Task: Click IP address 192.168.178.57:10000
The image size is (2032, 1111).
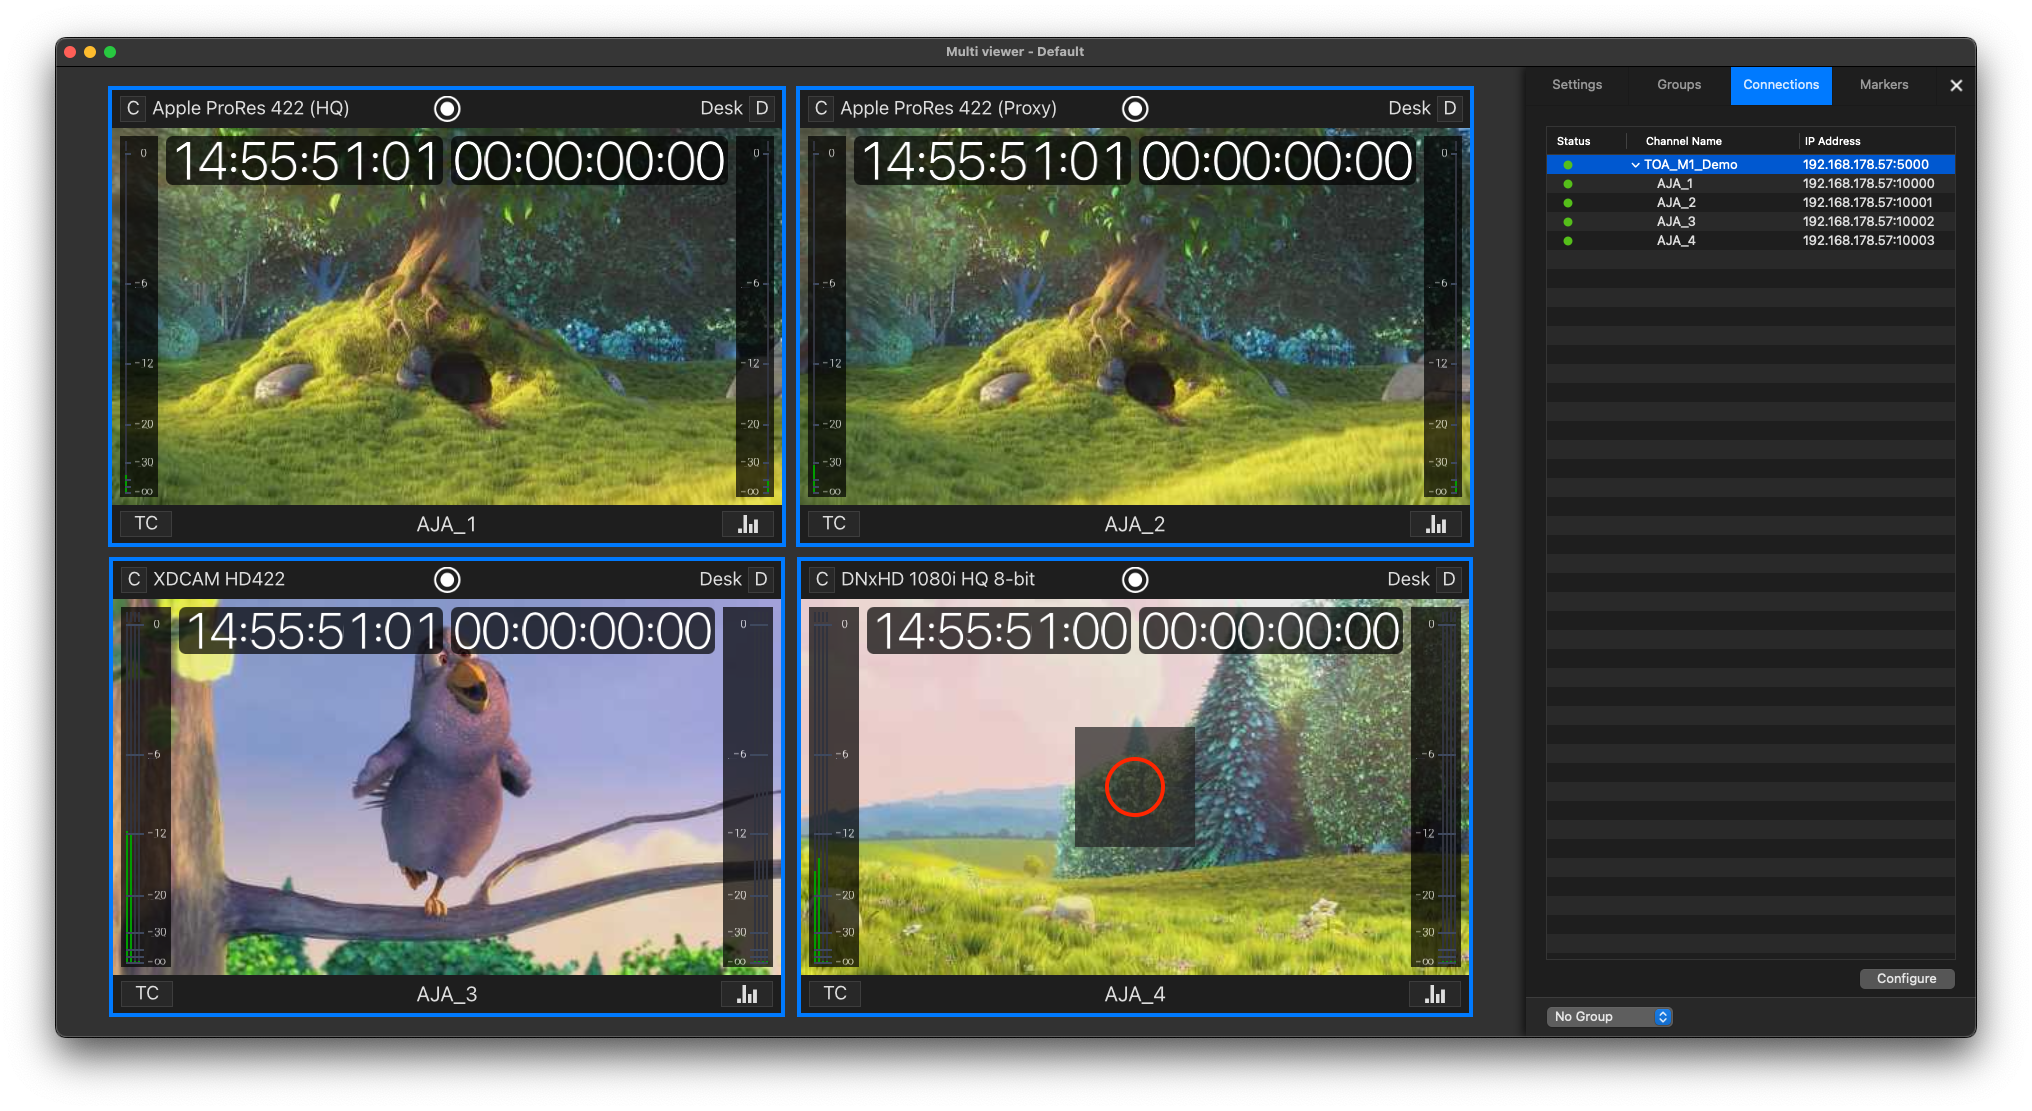Action: [1868, 184]
